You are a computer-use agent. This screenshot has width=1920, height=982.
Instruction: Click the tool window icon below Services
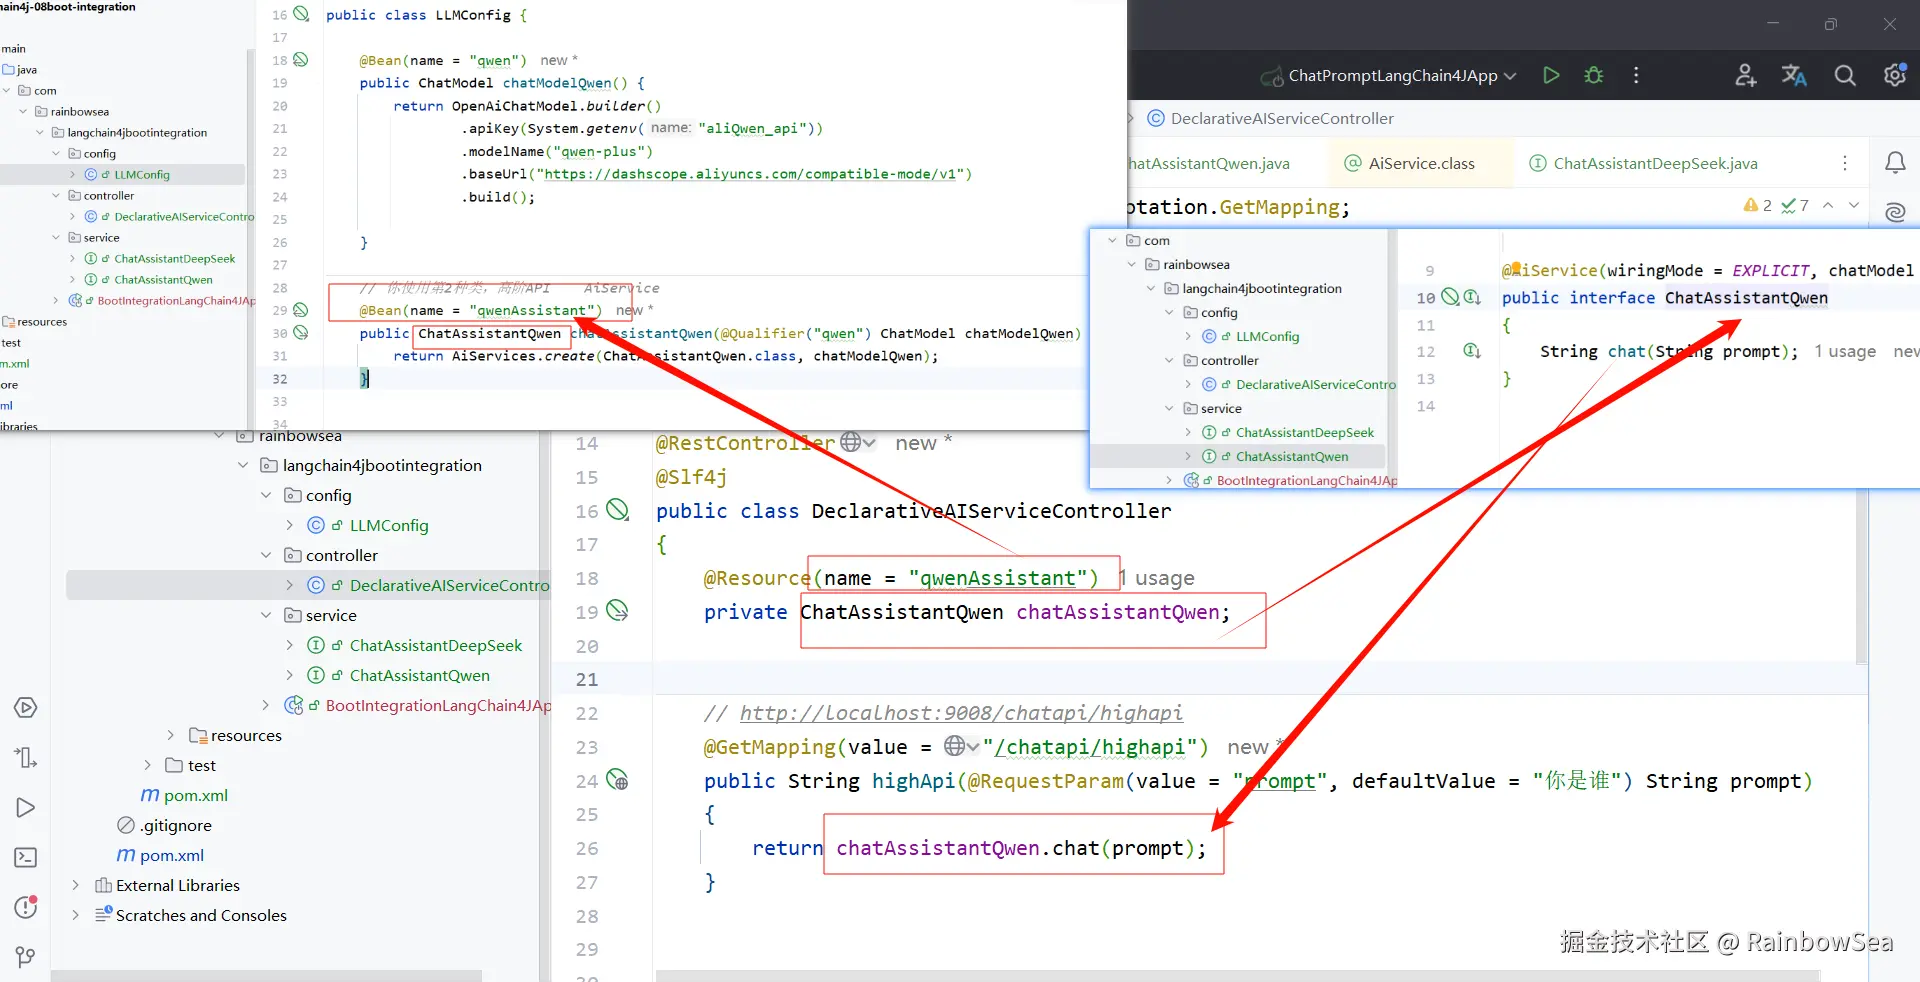pos(26,758)
